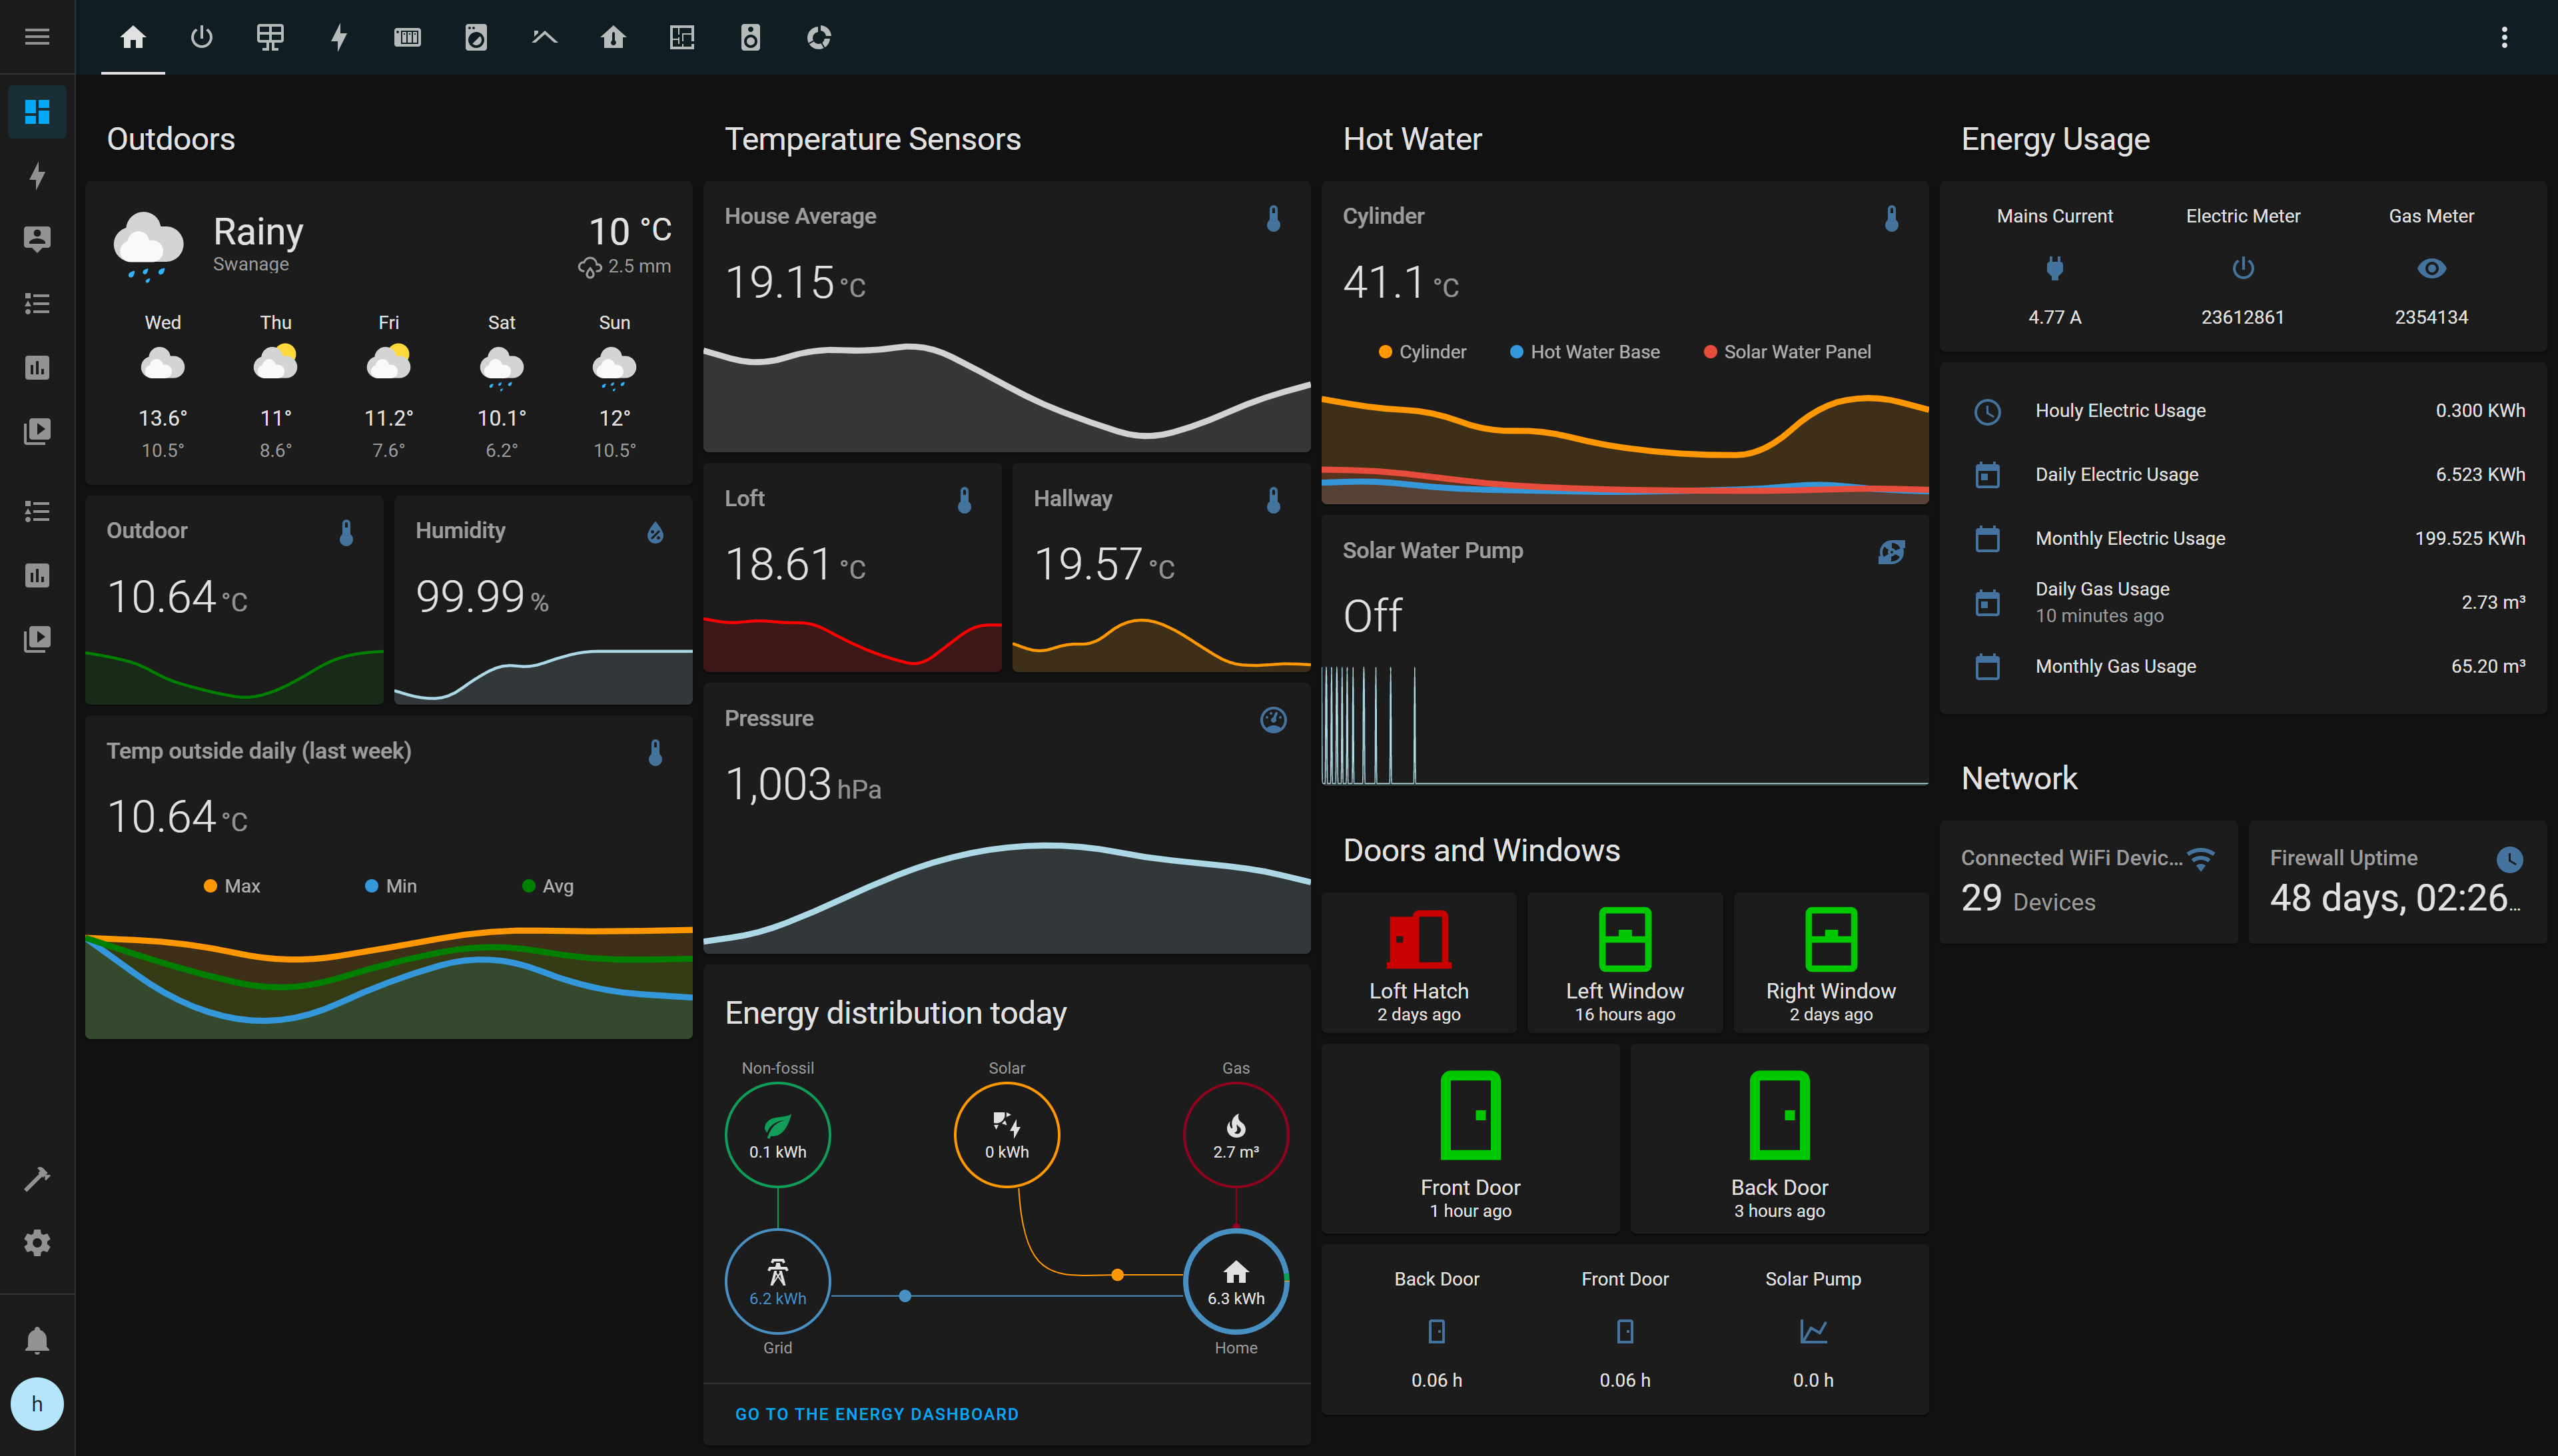Open user profile via the avatar
Screen dimensions: 2558x1456
click(37, 1404)
